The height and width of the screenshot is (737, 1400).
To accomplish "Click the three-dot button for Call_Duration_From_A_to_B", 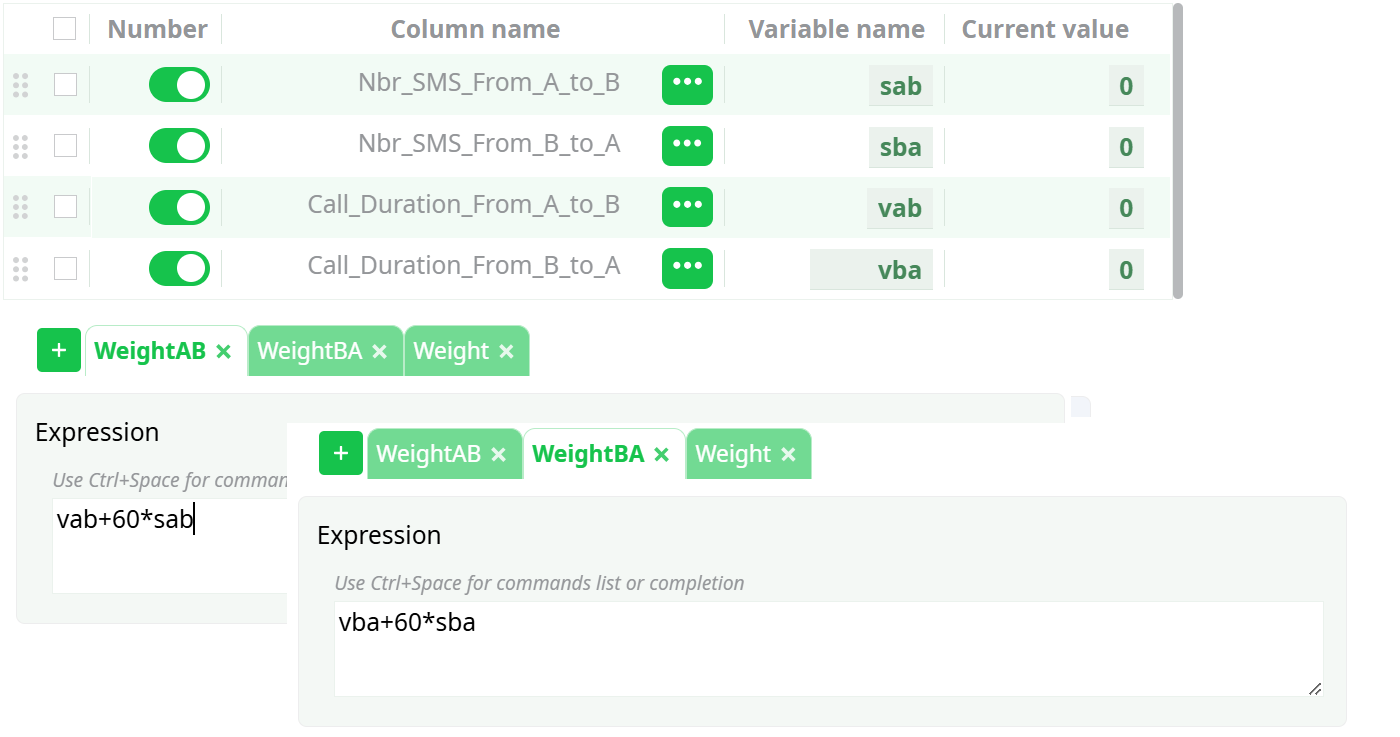I will [687, 206].
